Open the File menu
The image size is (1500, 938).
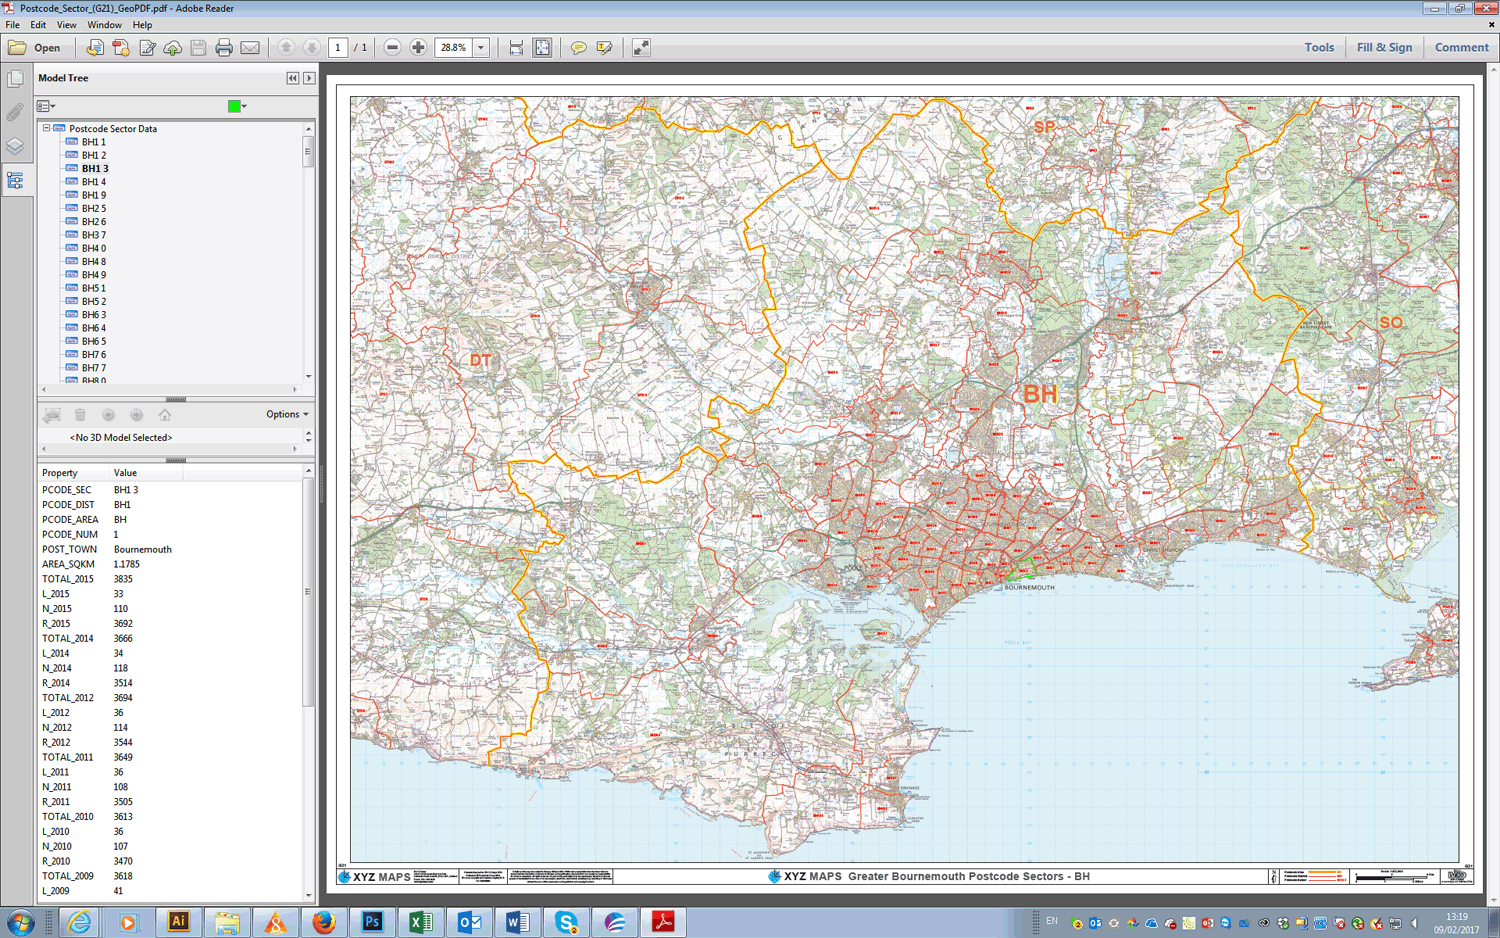(12, 25)
